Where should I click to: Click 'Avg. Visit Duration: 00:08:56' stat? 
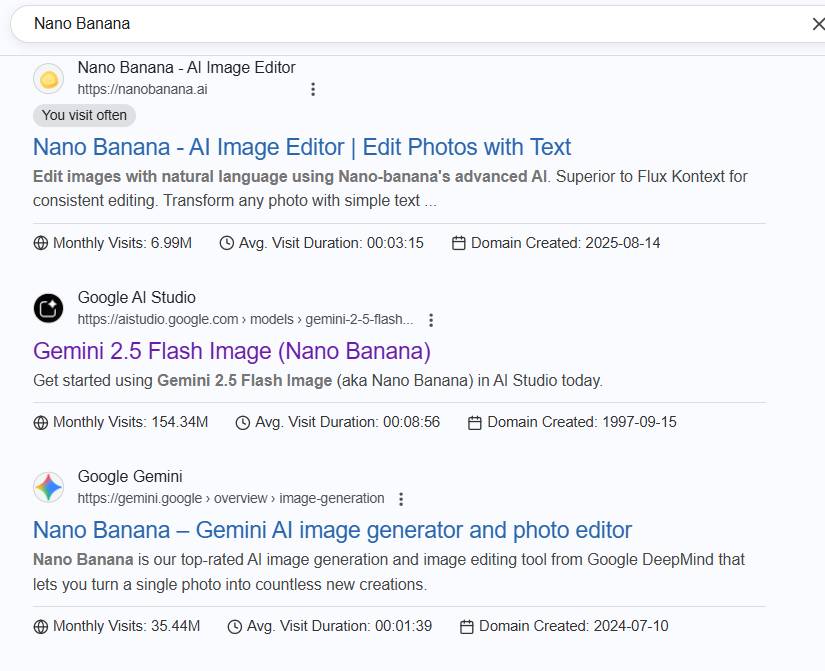tap(338, 423)
